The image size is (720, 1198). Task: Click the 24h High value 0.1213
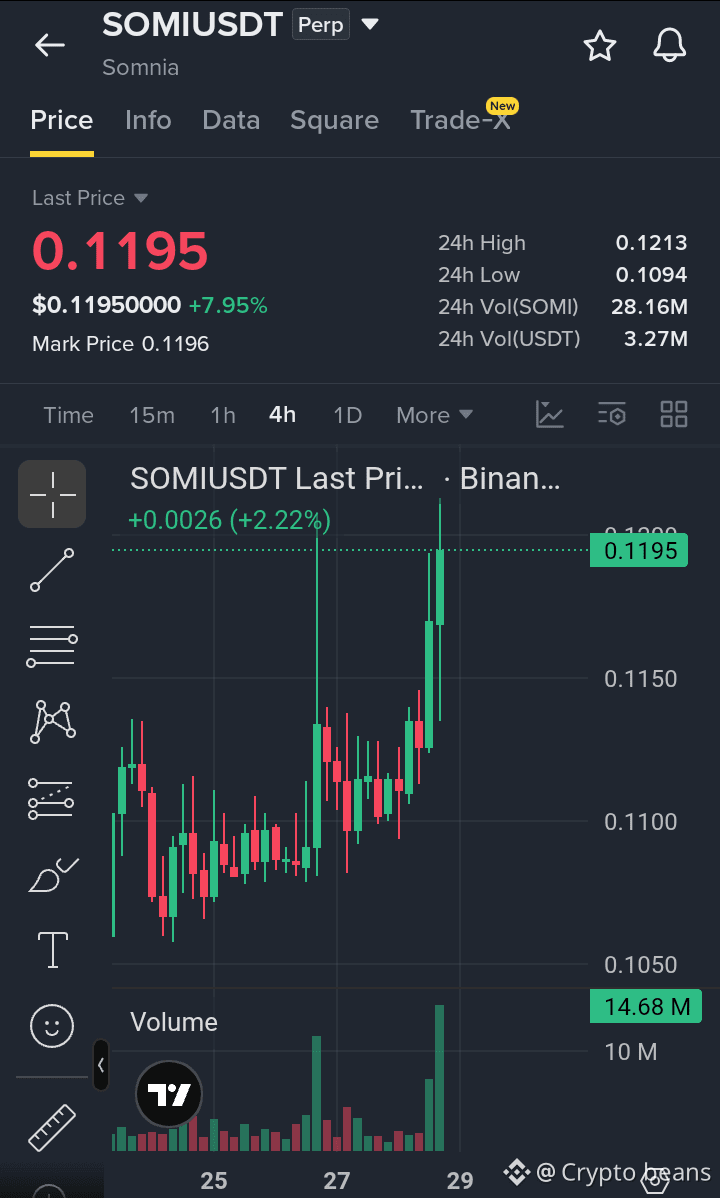[x=651, y=243]
